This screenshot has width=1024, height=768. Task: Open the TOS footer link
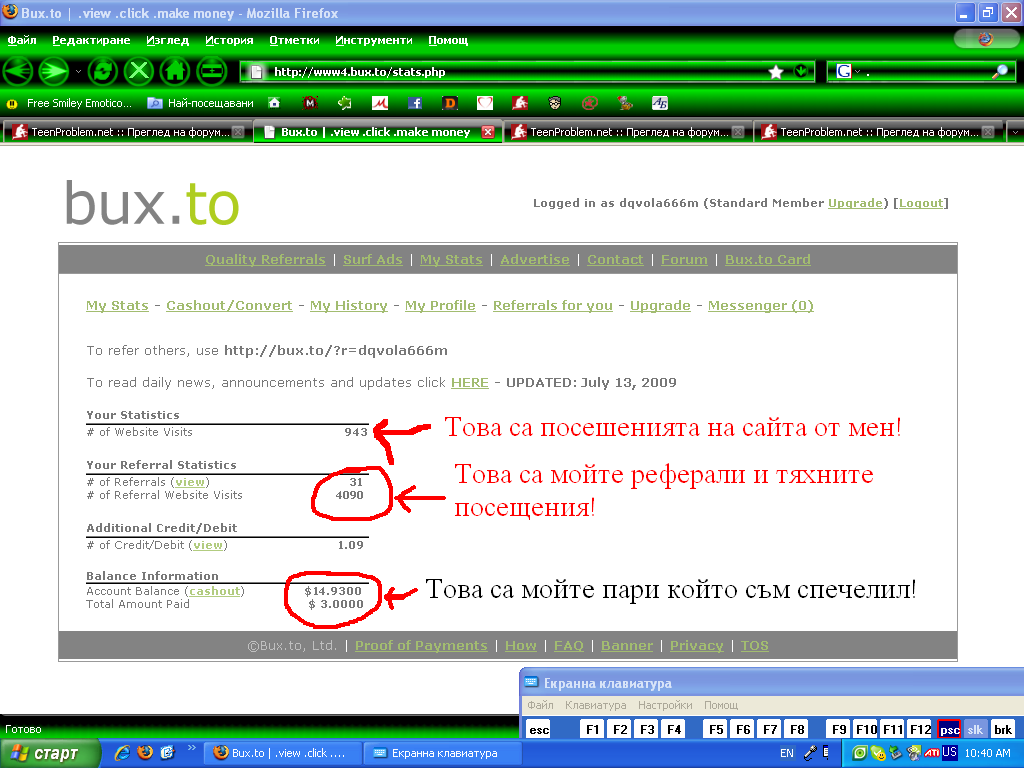coord(754,645)
